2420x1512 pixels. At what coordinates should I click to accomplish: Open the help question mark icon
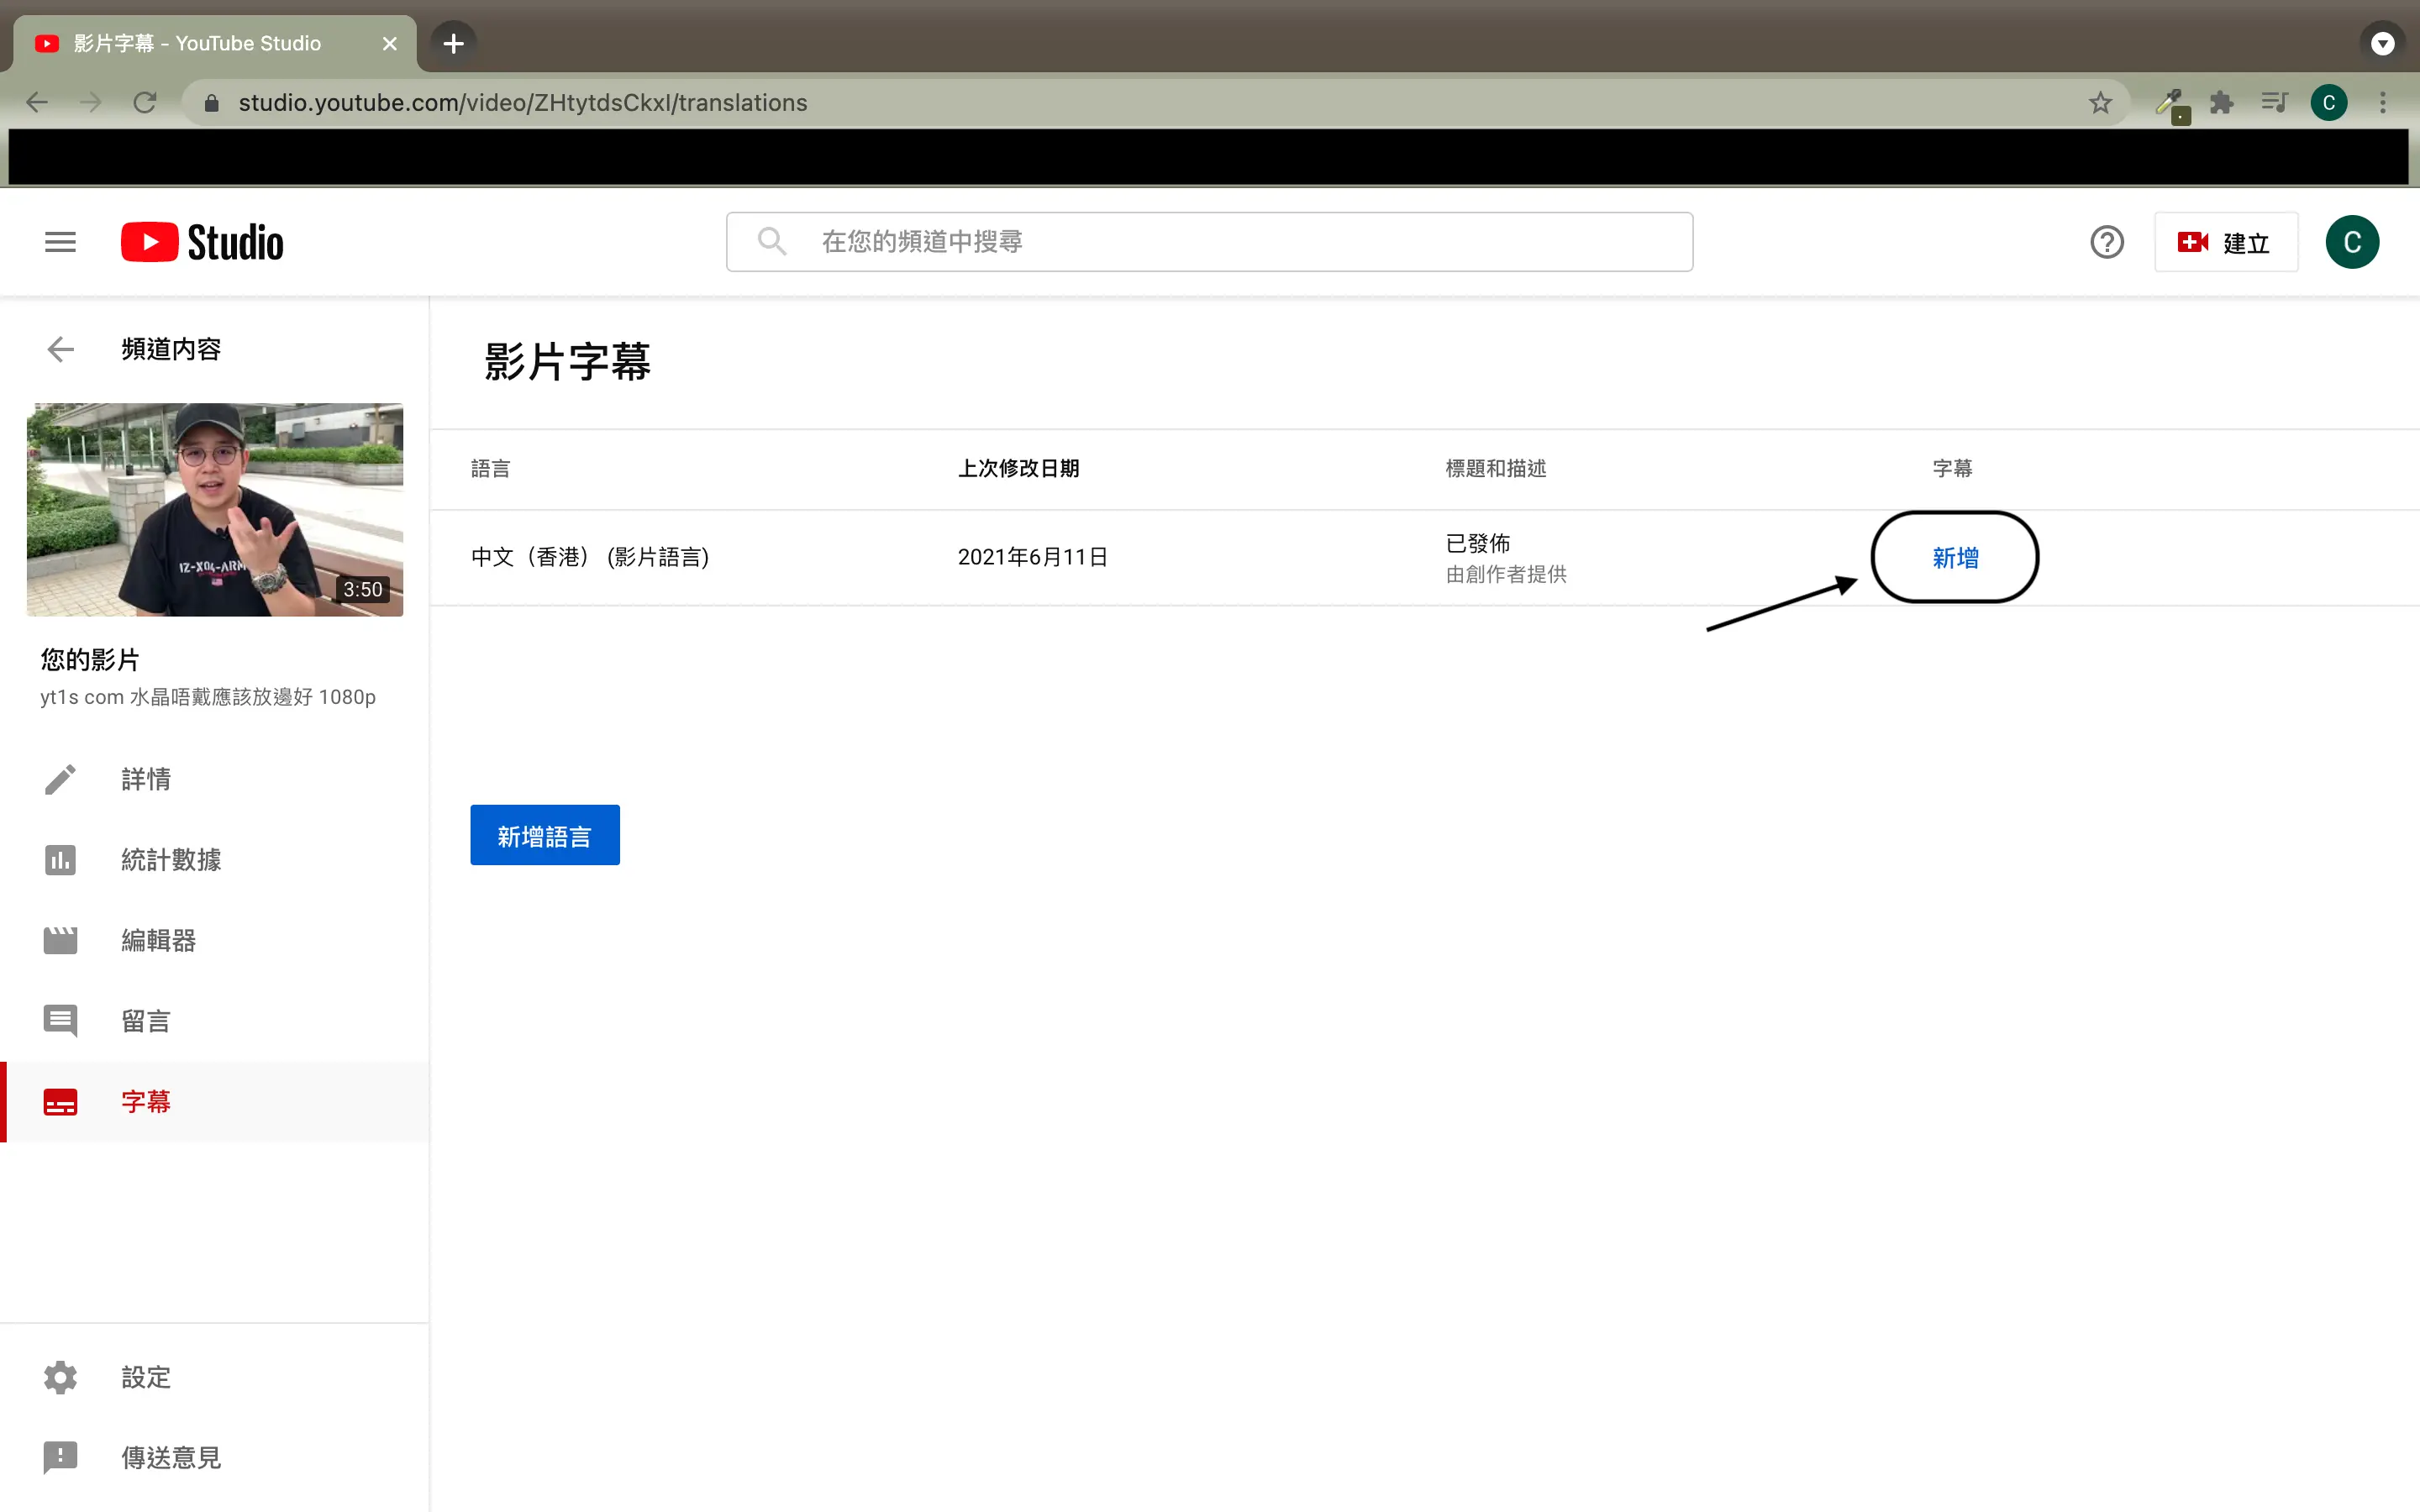2106,242
